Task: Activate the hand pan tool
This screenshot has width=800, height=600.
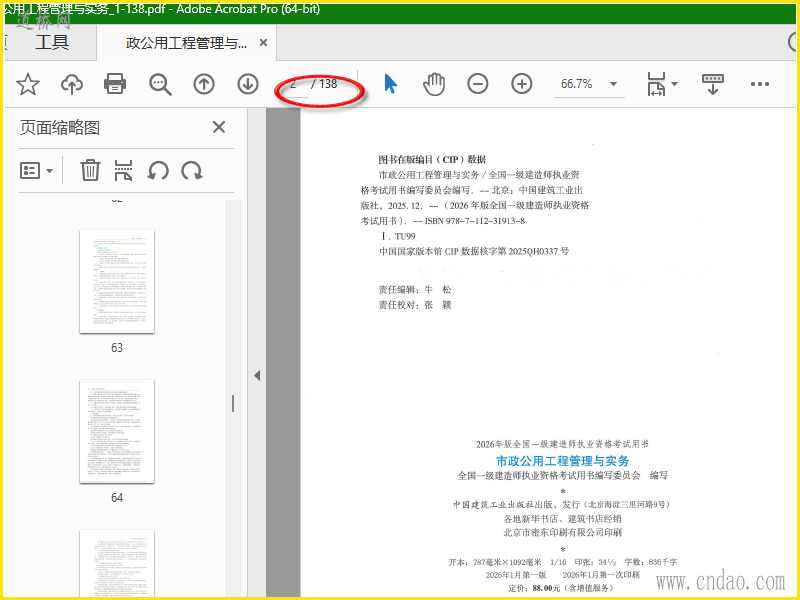Action: point(434,84)
